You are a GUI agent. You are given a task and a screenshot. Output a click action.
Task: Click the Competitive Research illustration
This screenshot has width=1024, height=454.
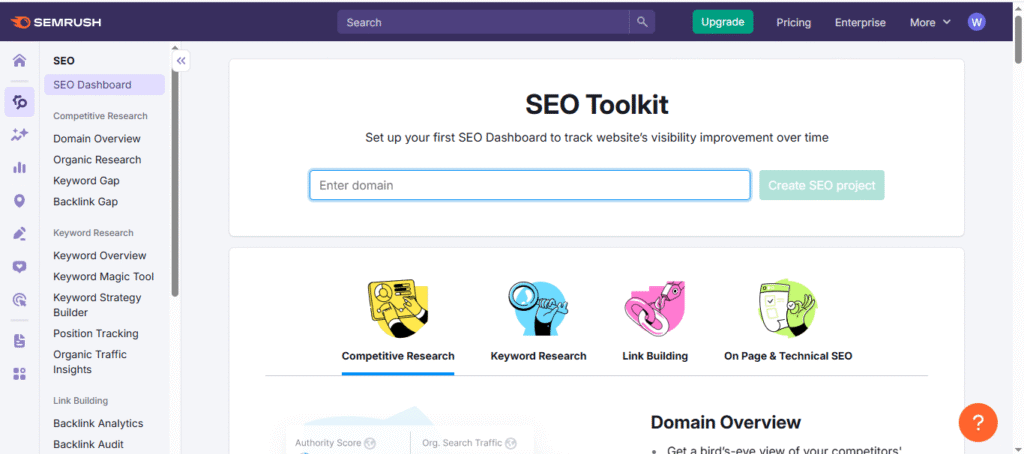pos(398,309)
